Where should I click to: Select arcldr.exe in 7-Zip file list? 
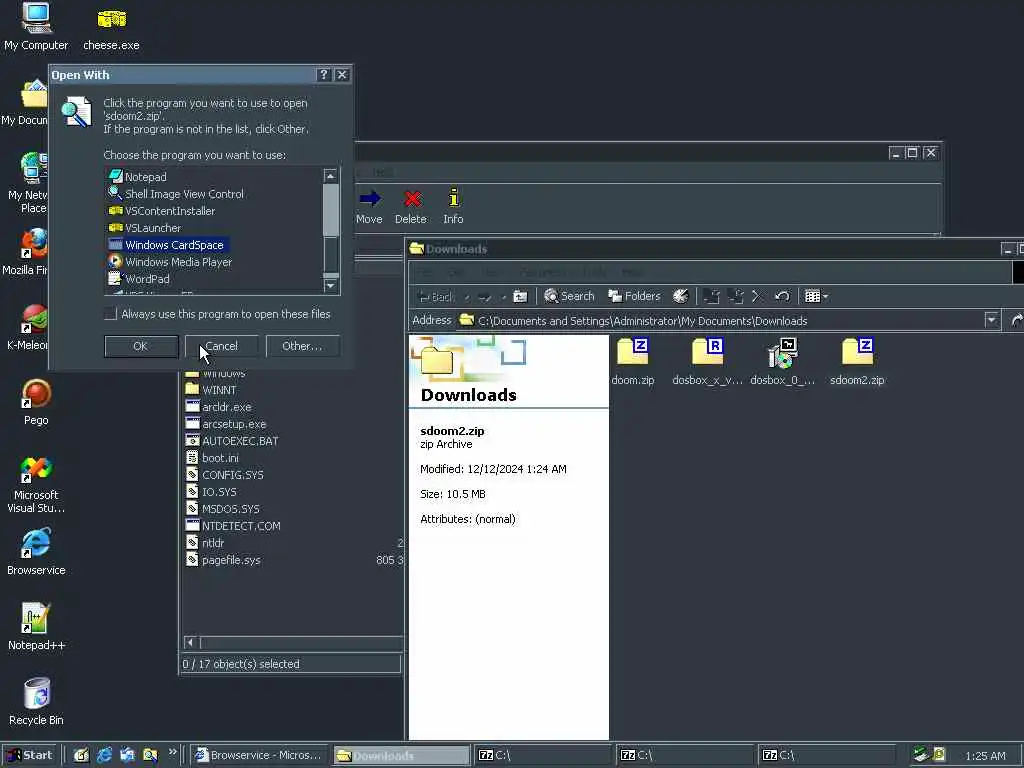[218, 406]
